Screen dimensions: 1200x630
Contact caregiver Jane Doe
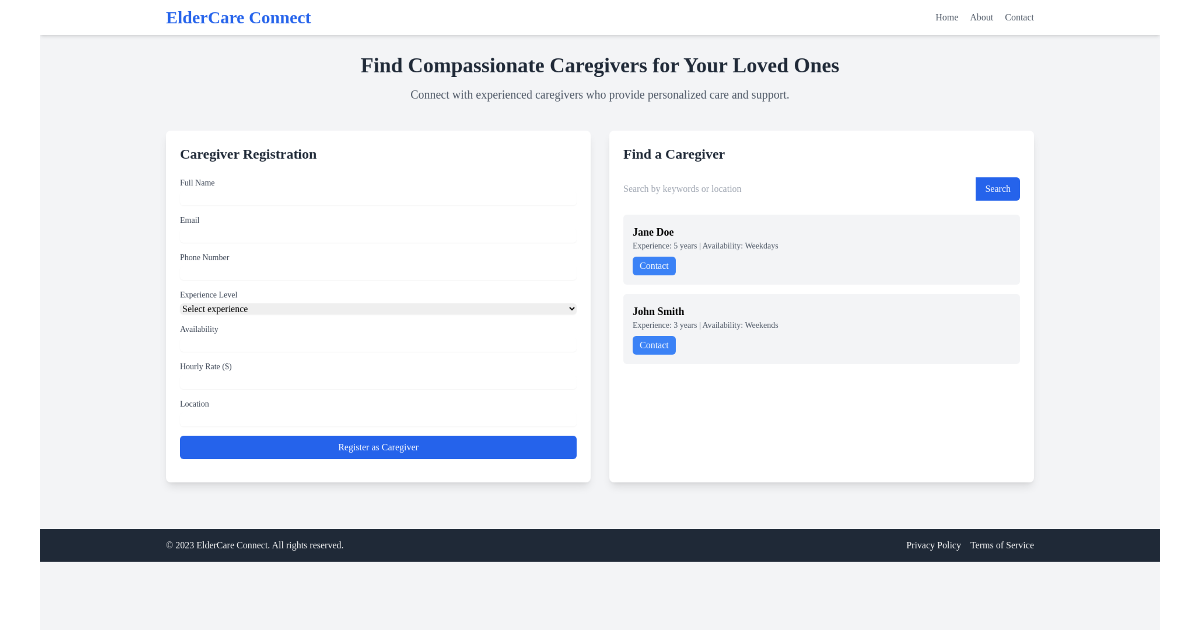(x=653, y=265)
